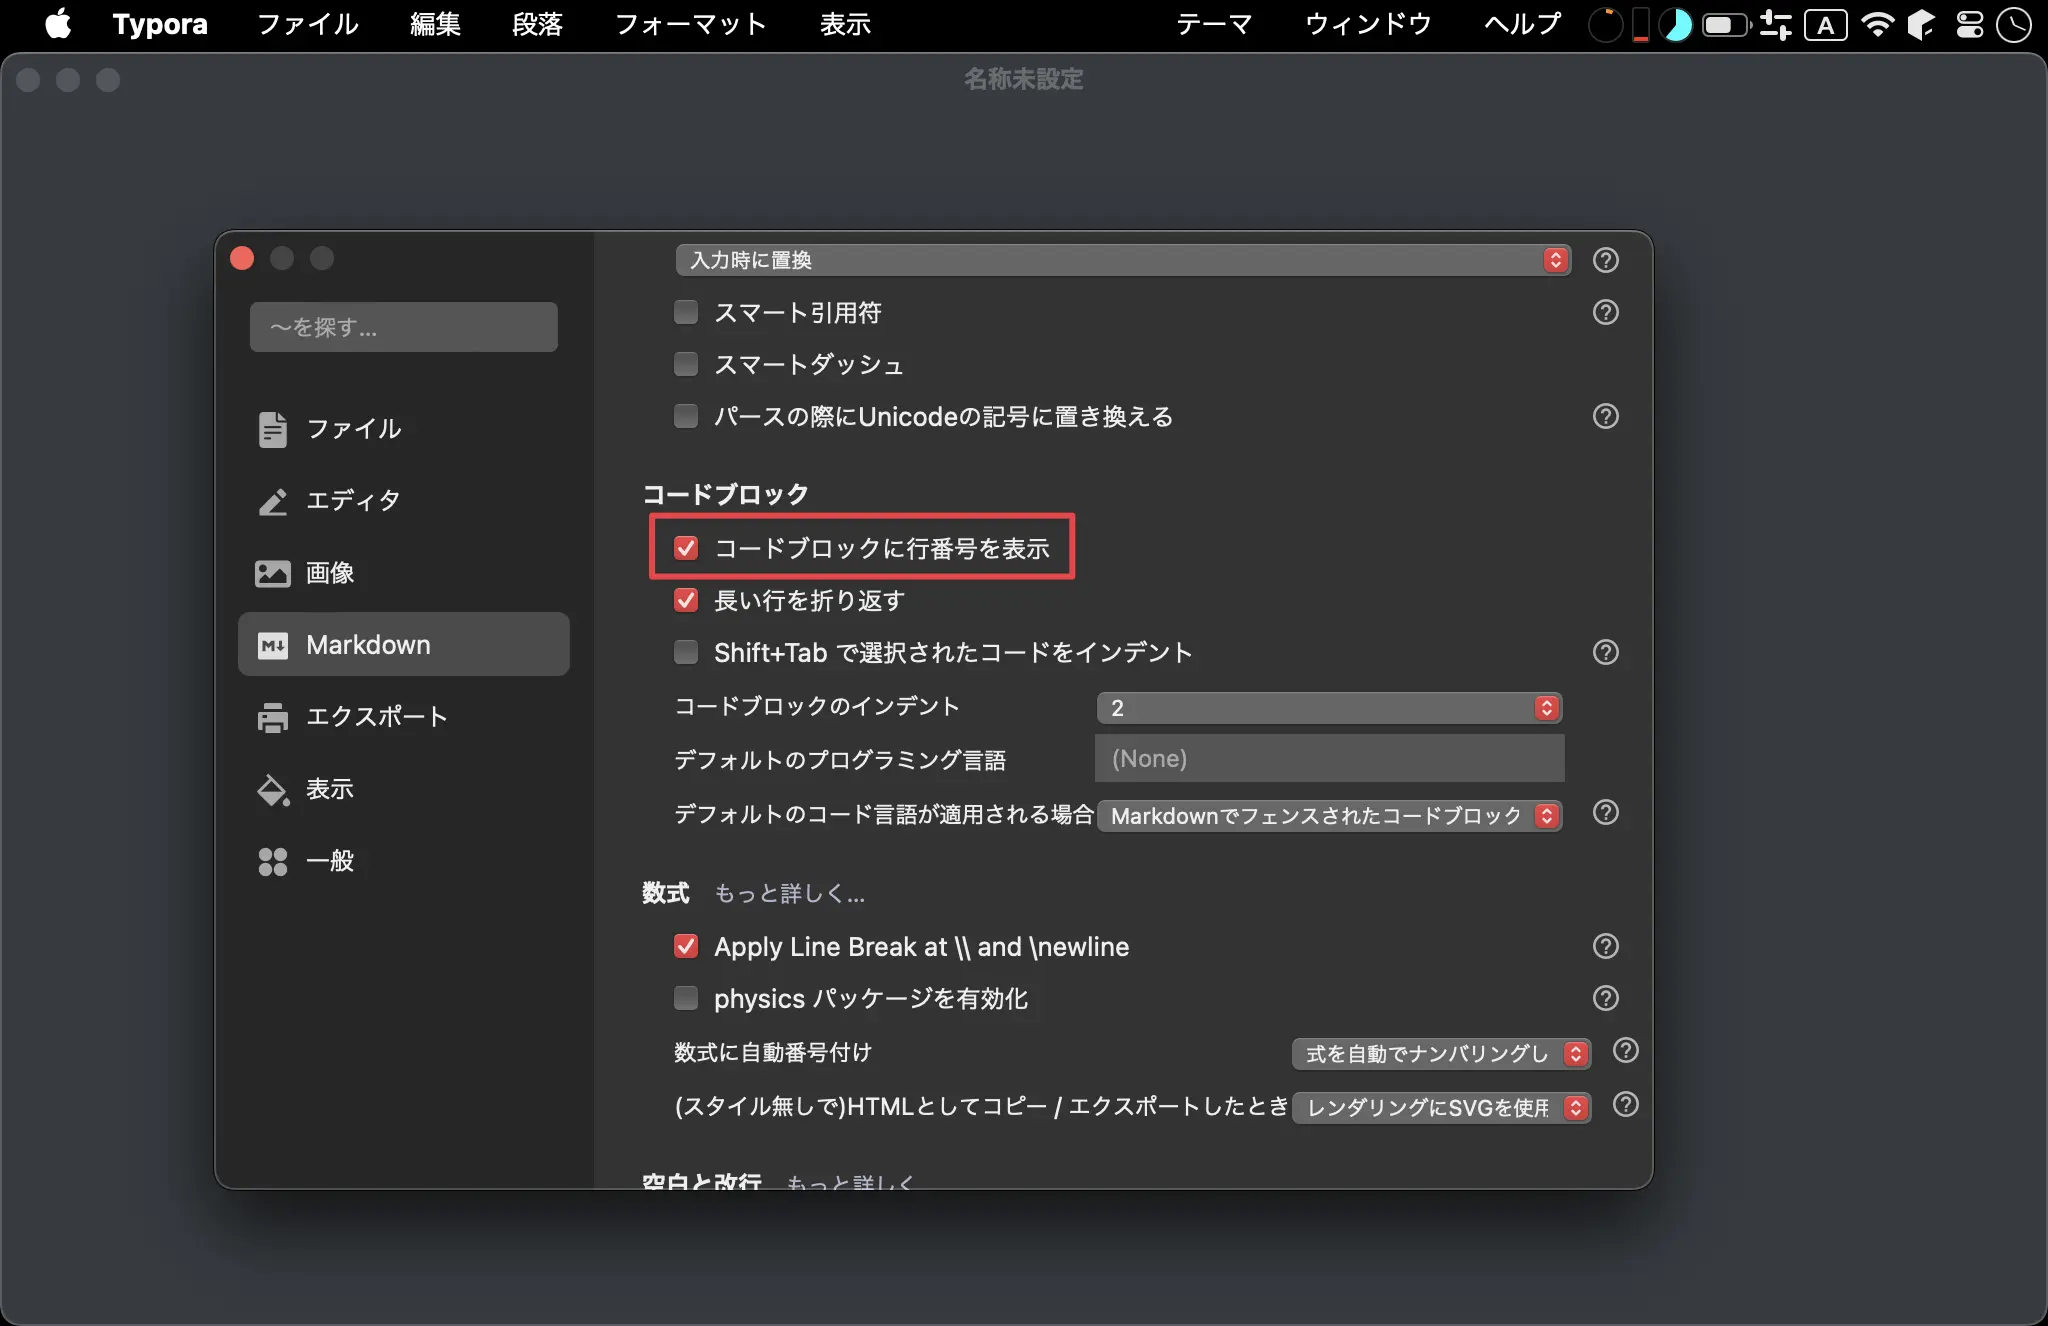Viewport: 2048px width, 1326px height.
Task: Open 式を自動でナンバリングし dropdown
Action: coord(1441,1054)
